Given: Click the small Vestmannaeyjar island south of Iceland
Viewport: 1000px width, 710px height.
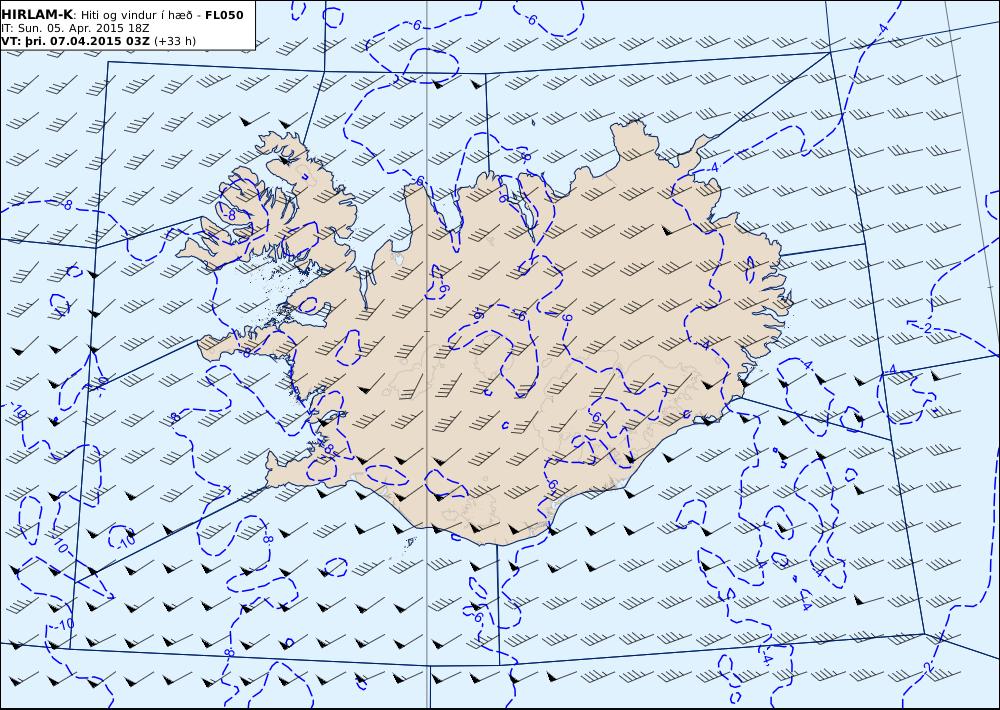Looking at the screenshot, I should point(410,543).
